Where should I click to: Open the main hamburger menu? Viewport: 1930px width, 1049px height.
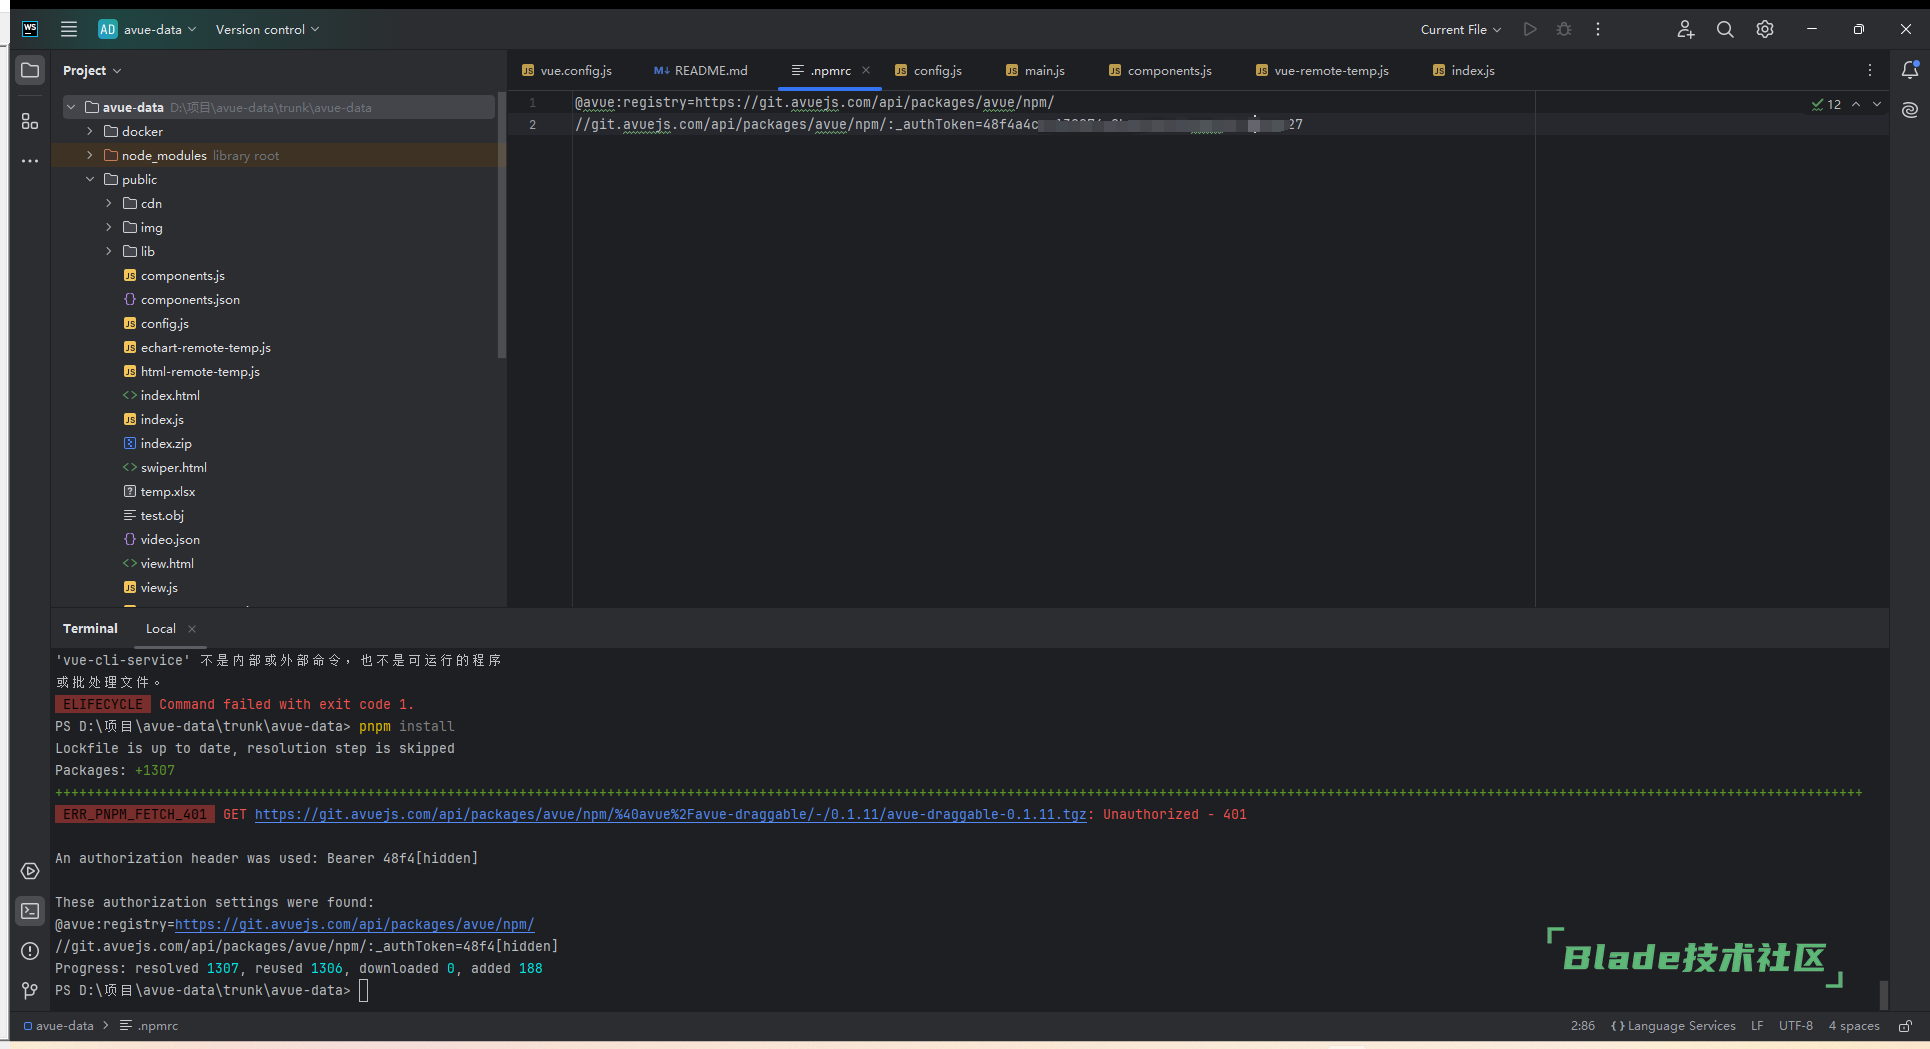[x=69, y=29]
